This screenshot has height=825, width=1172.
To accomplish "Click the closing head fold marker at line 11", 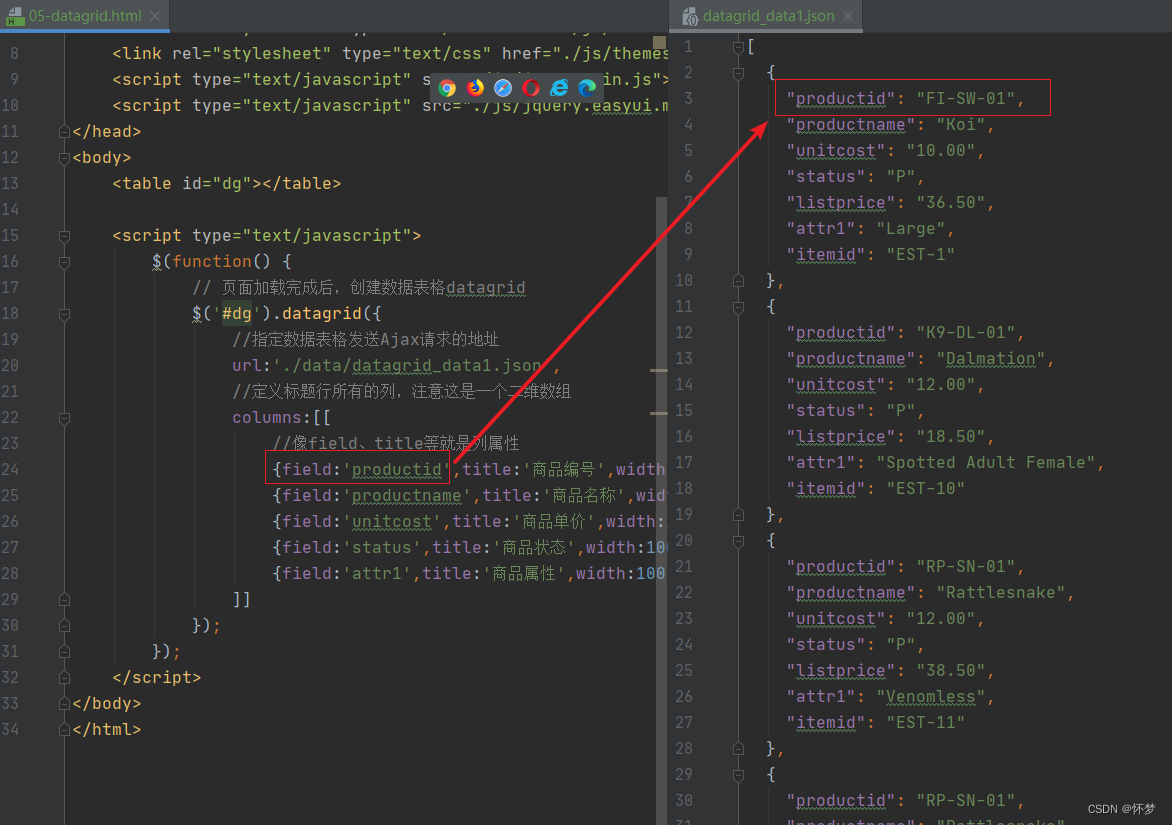I will [64, 132].
